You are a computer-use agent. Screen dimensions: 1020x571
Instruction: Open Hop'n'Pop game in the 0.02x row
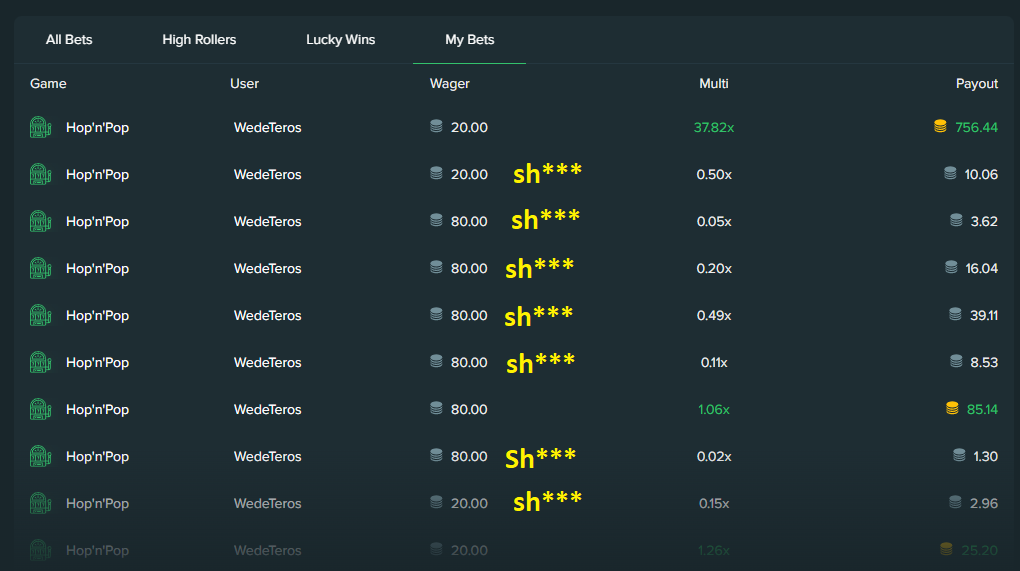[98, 457]
